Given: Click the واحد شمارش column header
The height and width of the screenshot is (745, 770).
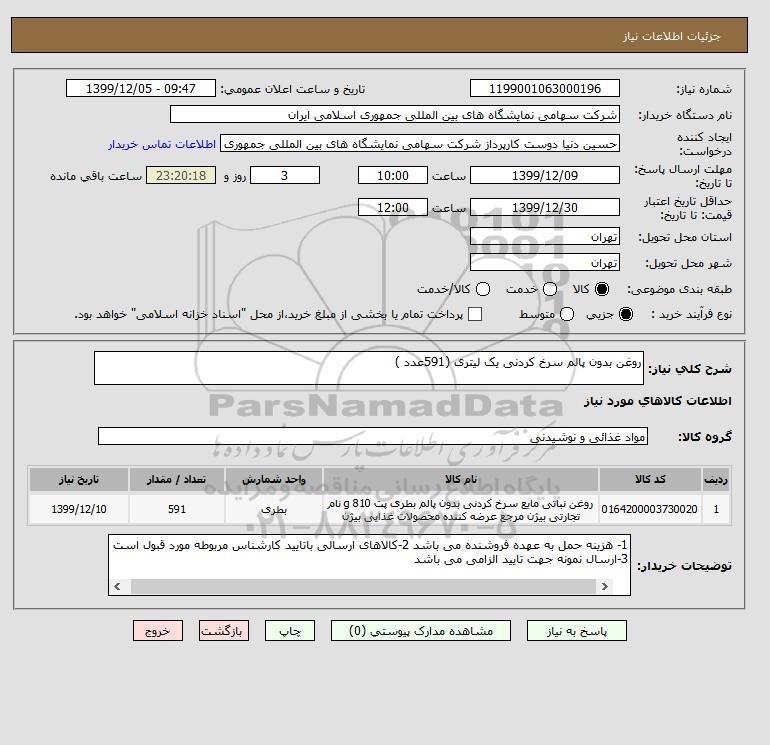Looking at the screenshot, I should pyautogui.click(x=274, y=479).
